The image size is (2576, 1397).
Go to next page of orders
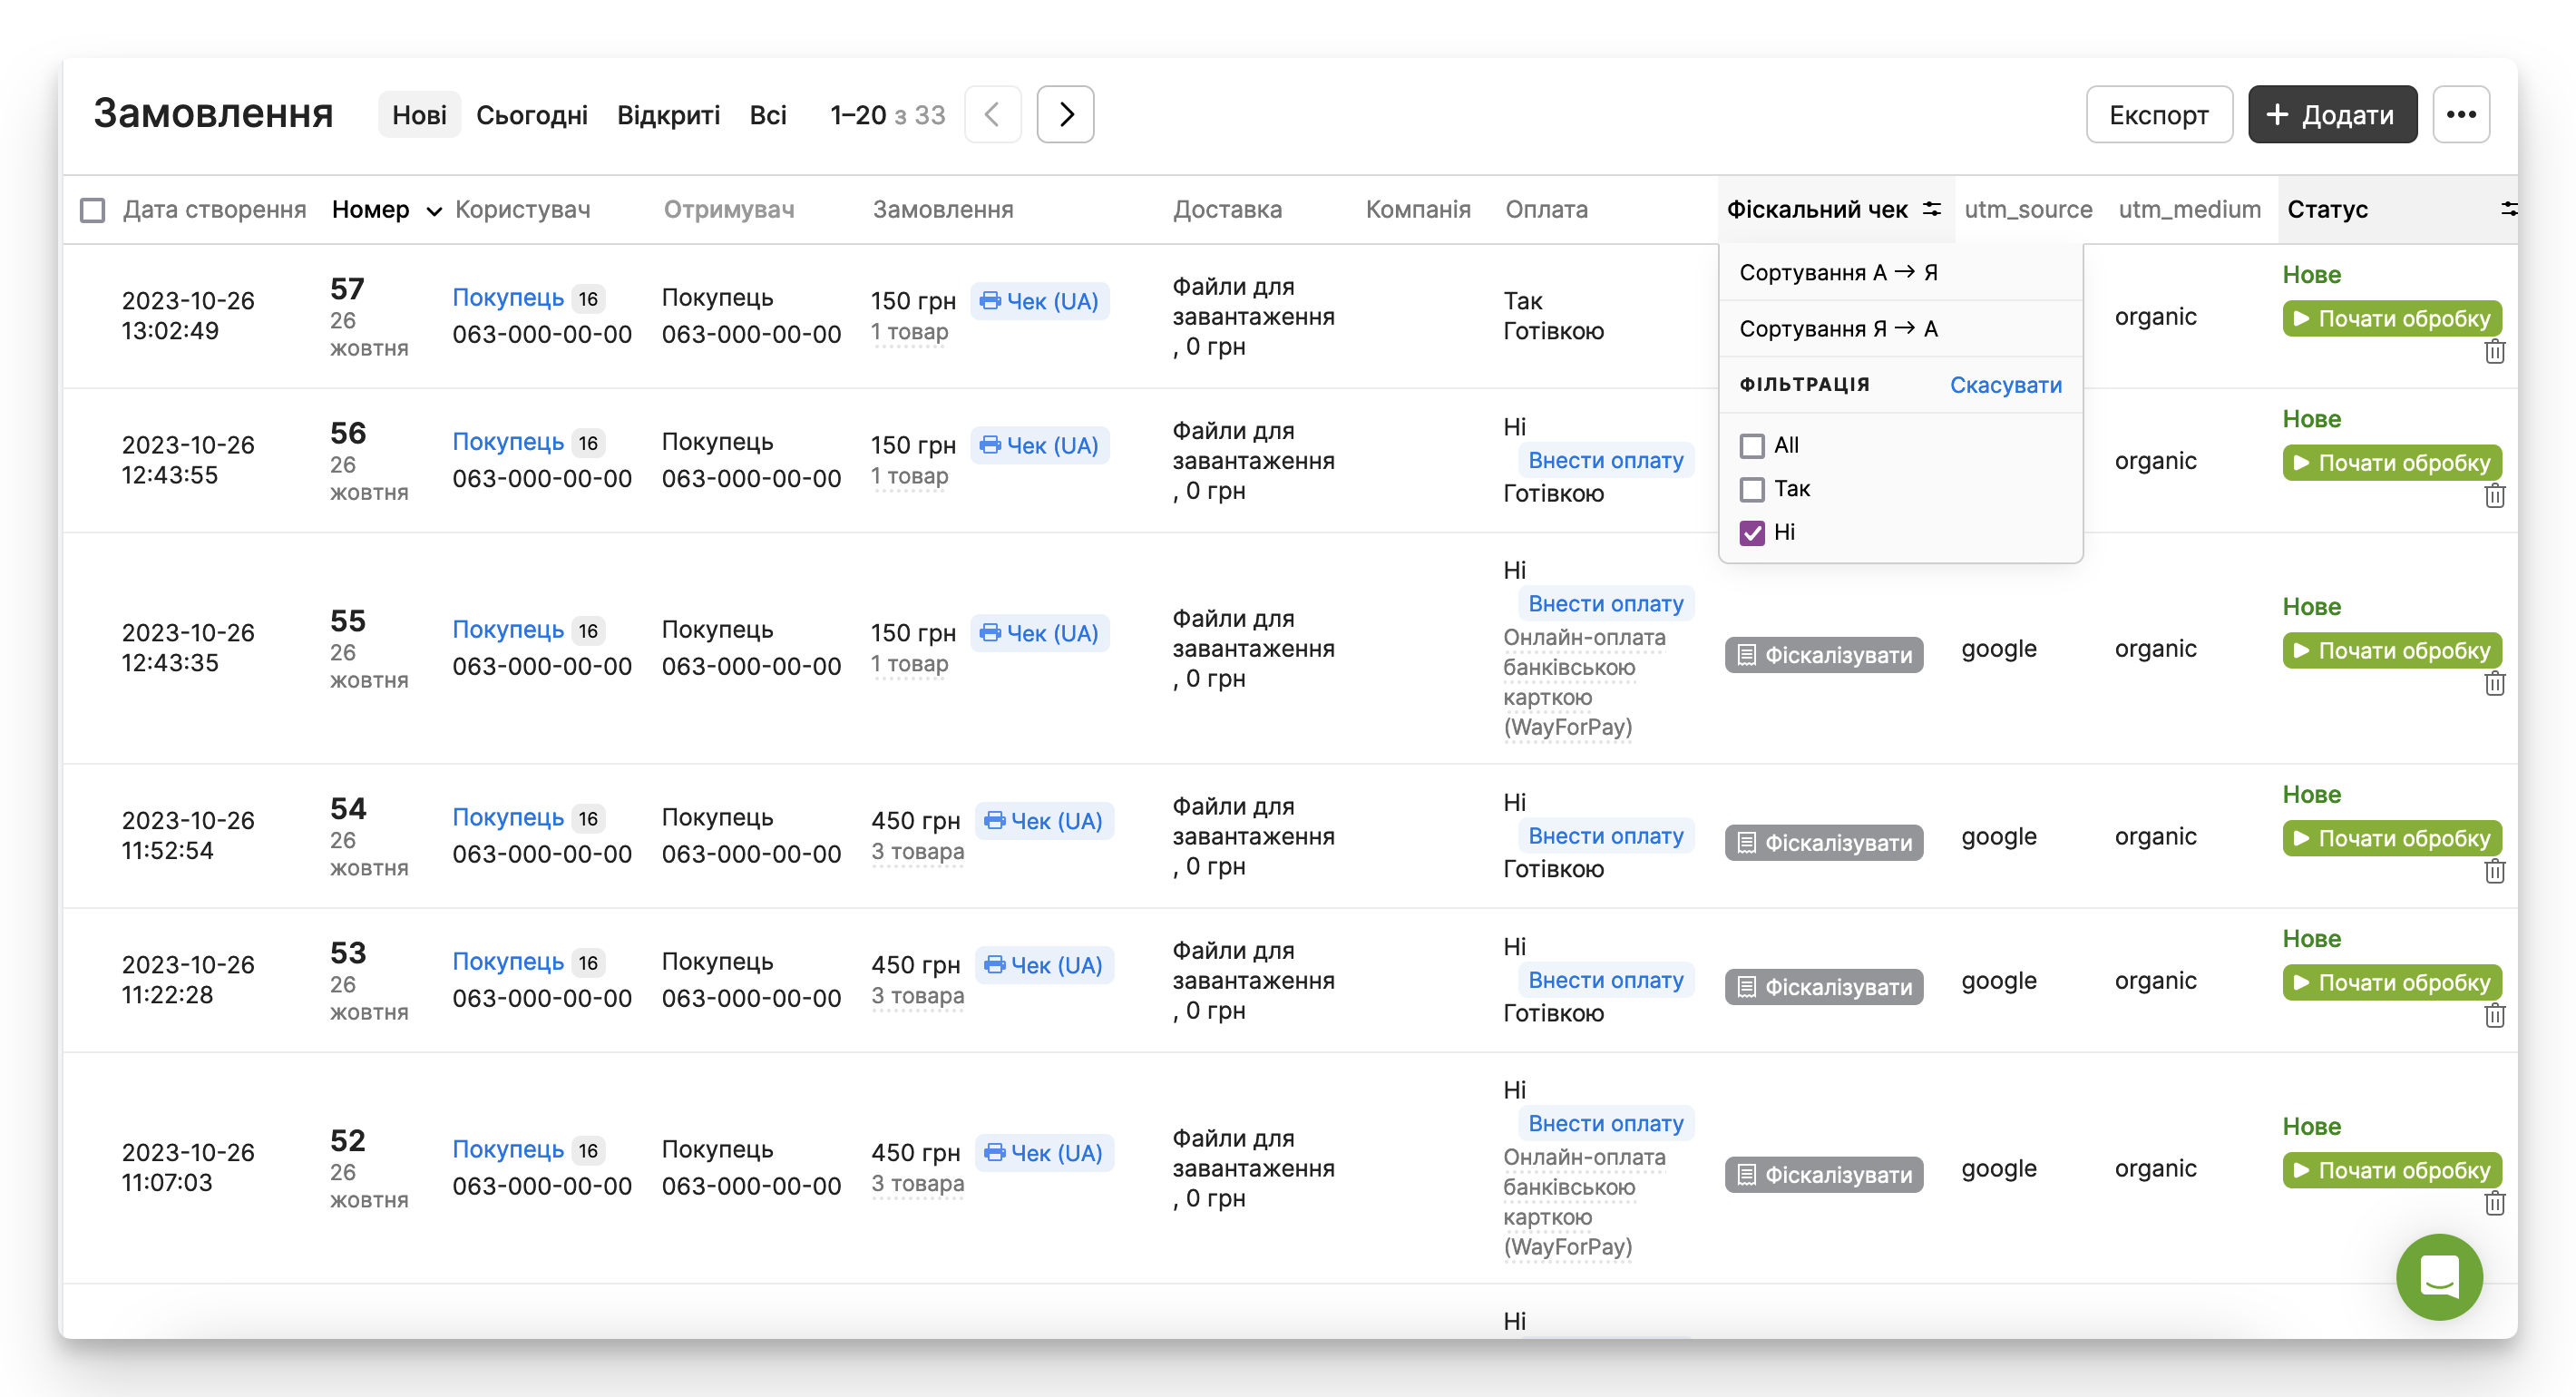tap(1065, 115)
